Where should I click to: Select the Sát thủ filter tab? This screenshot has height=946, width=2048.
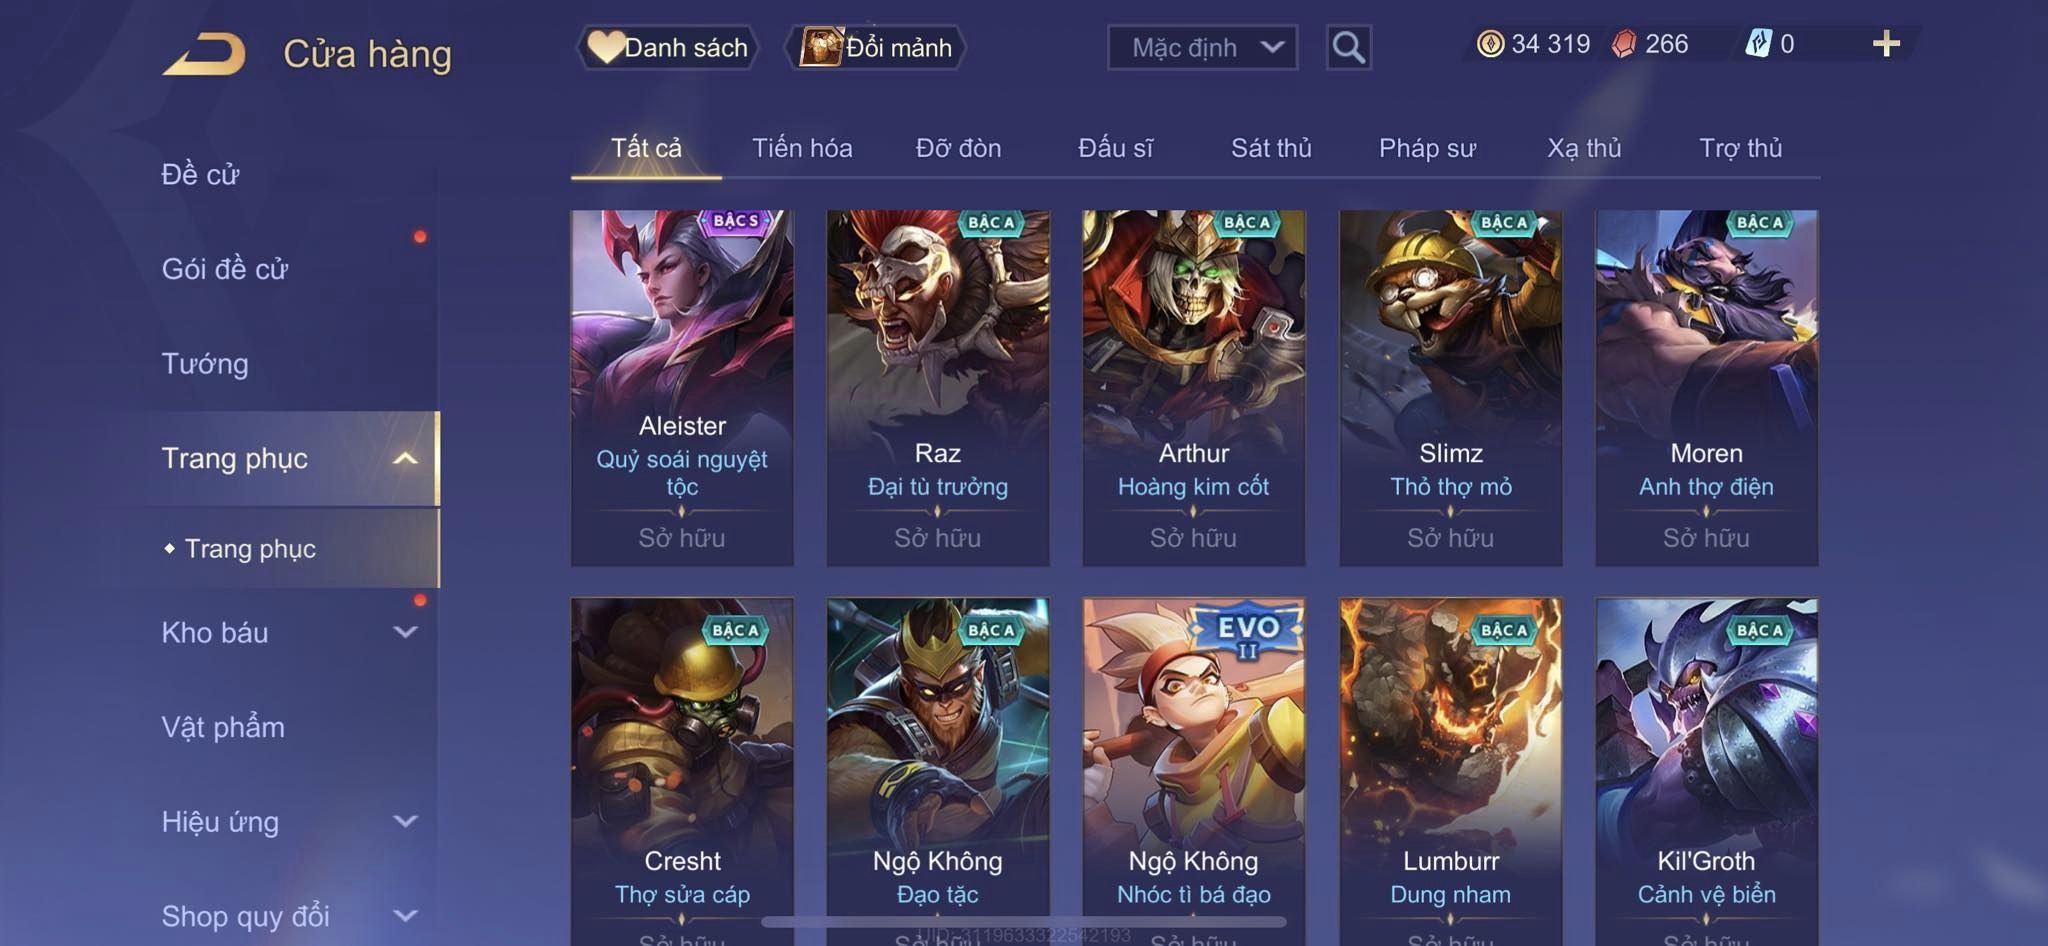pos(1271,148)
